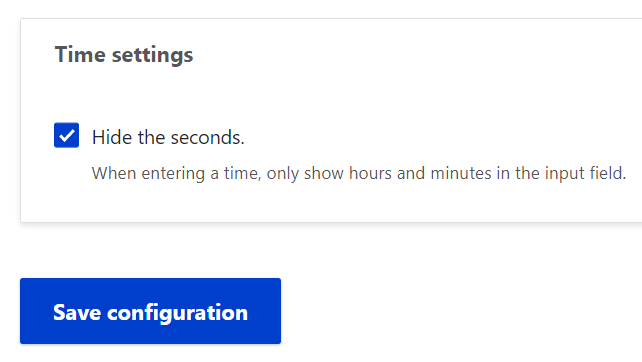Click the word 'Time' in the heading

pyautogui.click(x=80, y=54)
